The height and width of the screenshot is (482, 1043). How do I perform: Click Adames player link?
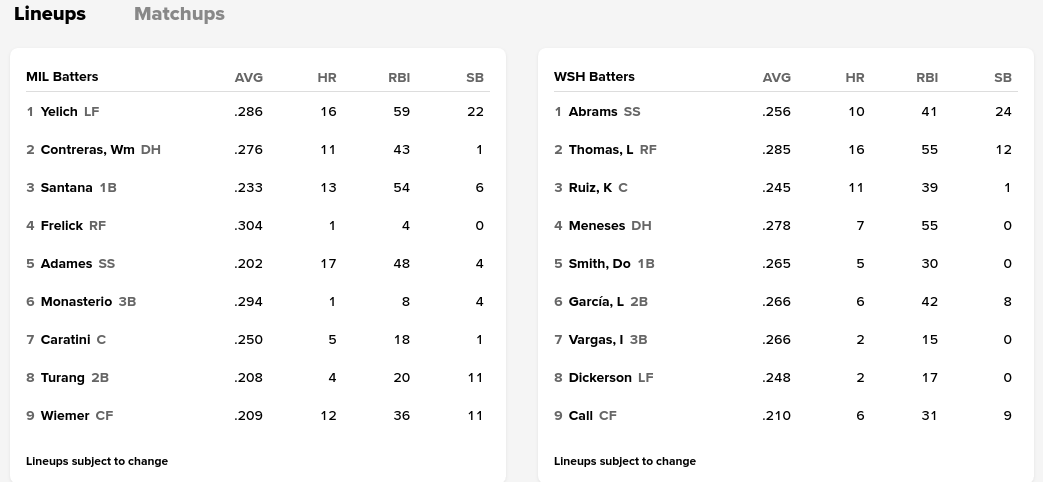point(66,264)
